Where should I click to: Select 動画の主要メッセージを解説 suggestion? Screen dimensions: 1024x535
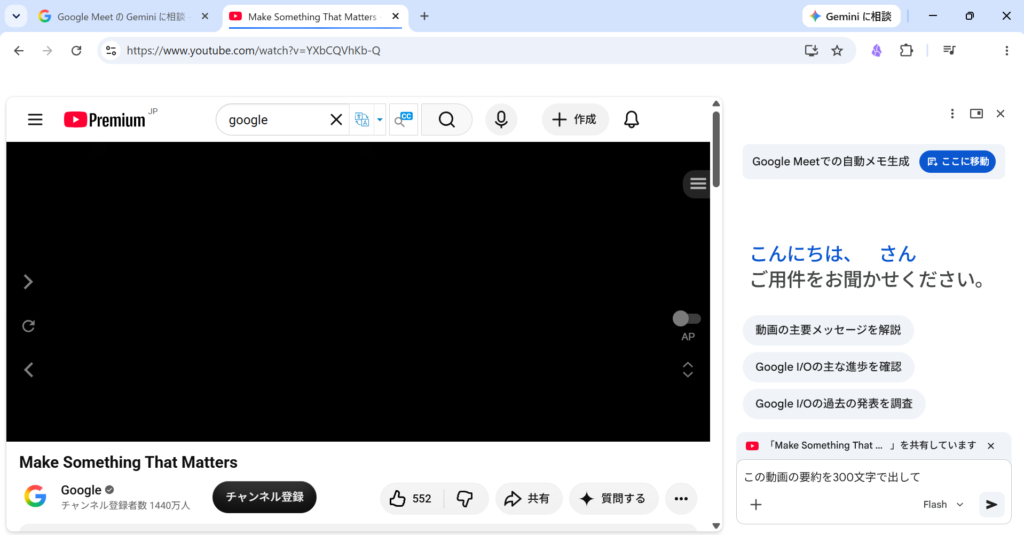pyautogui.click(x=828, y=330)
